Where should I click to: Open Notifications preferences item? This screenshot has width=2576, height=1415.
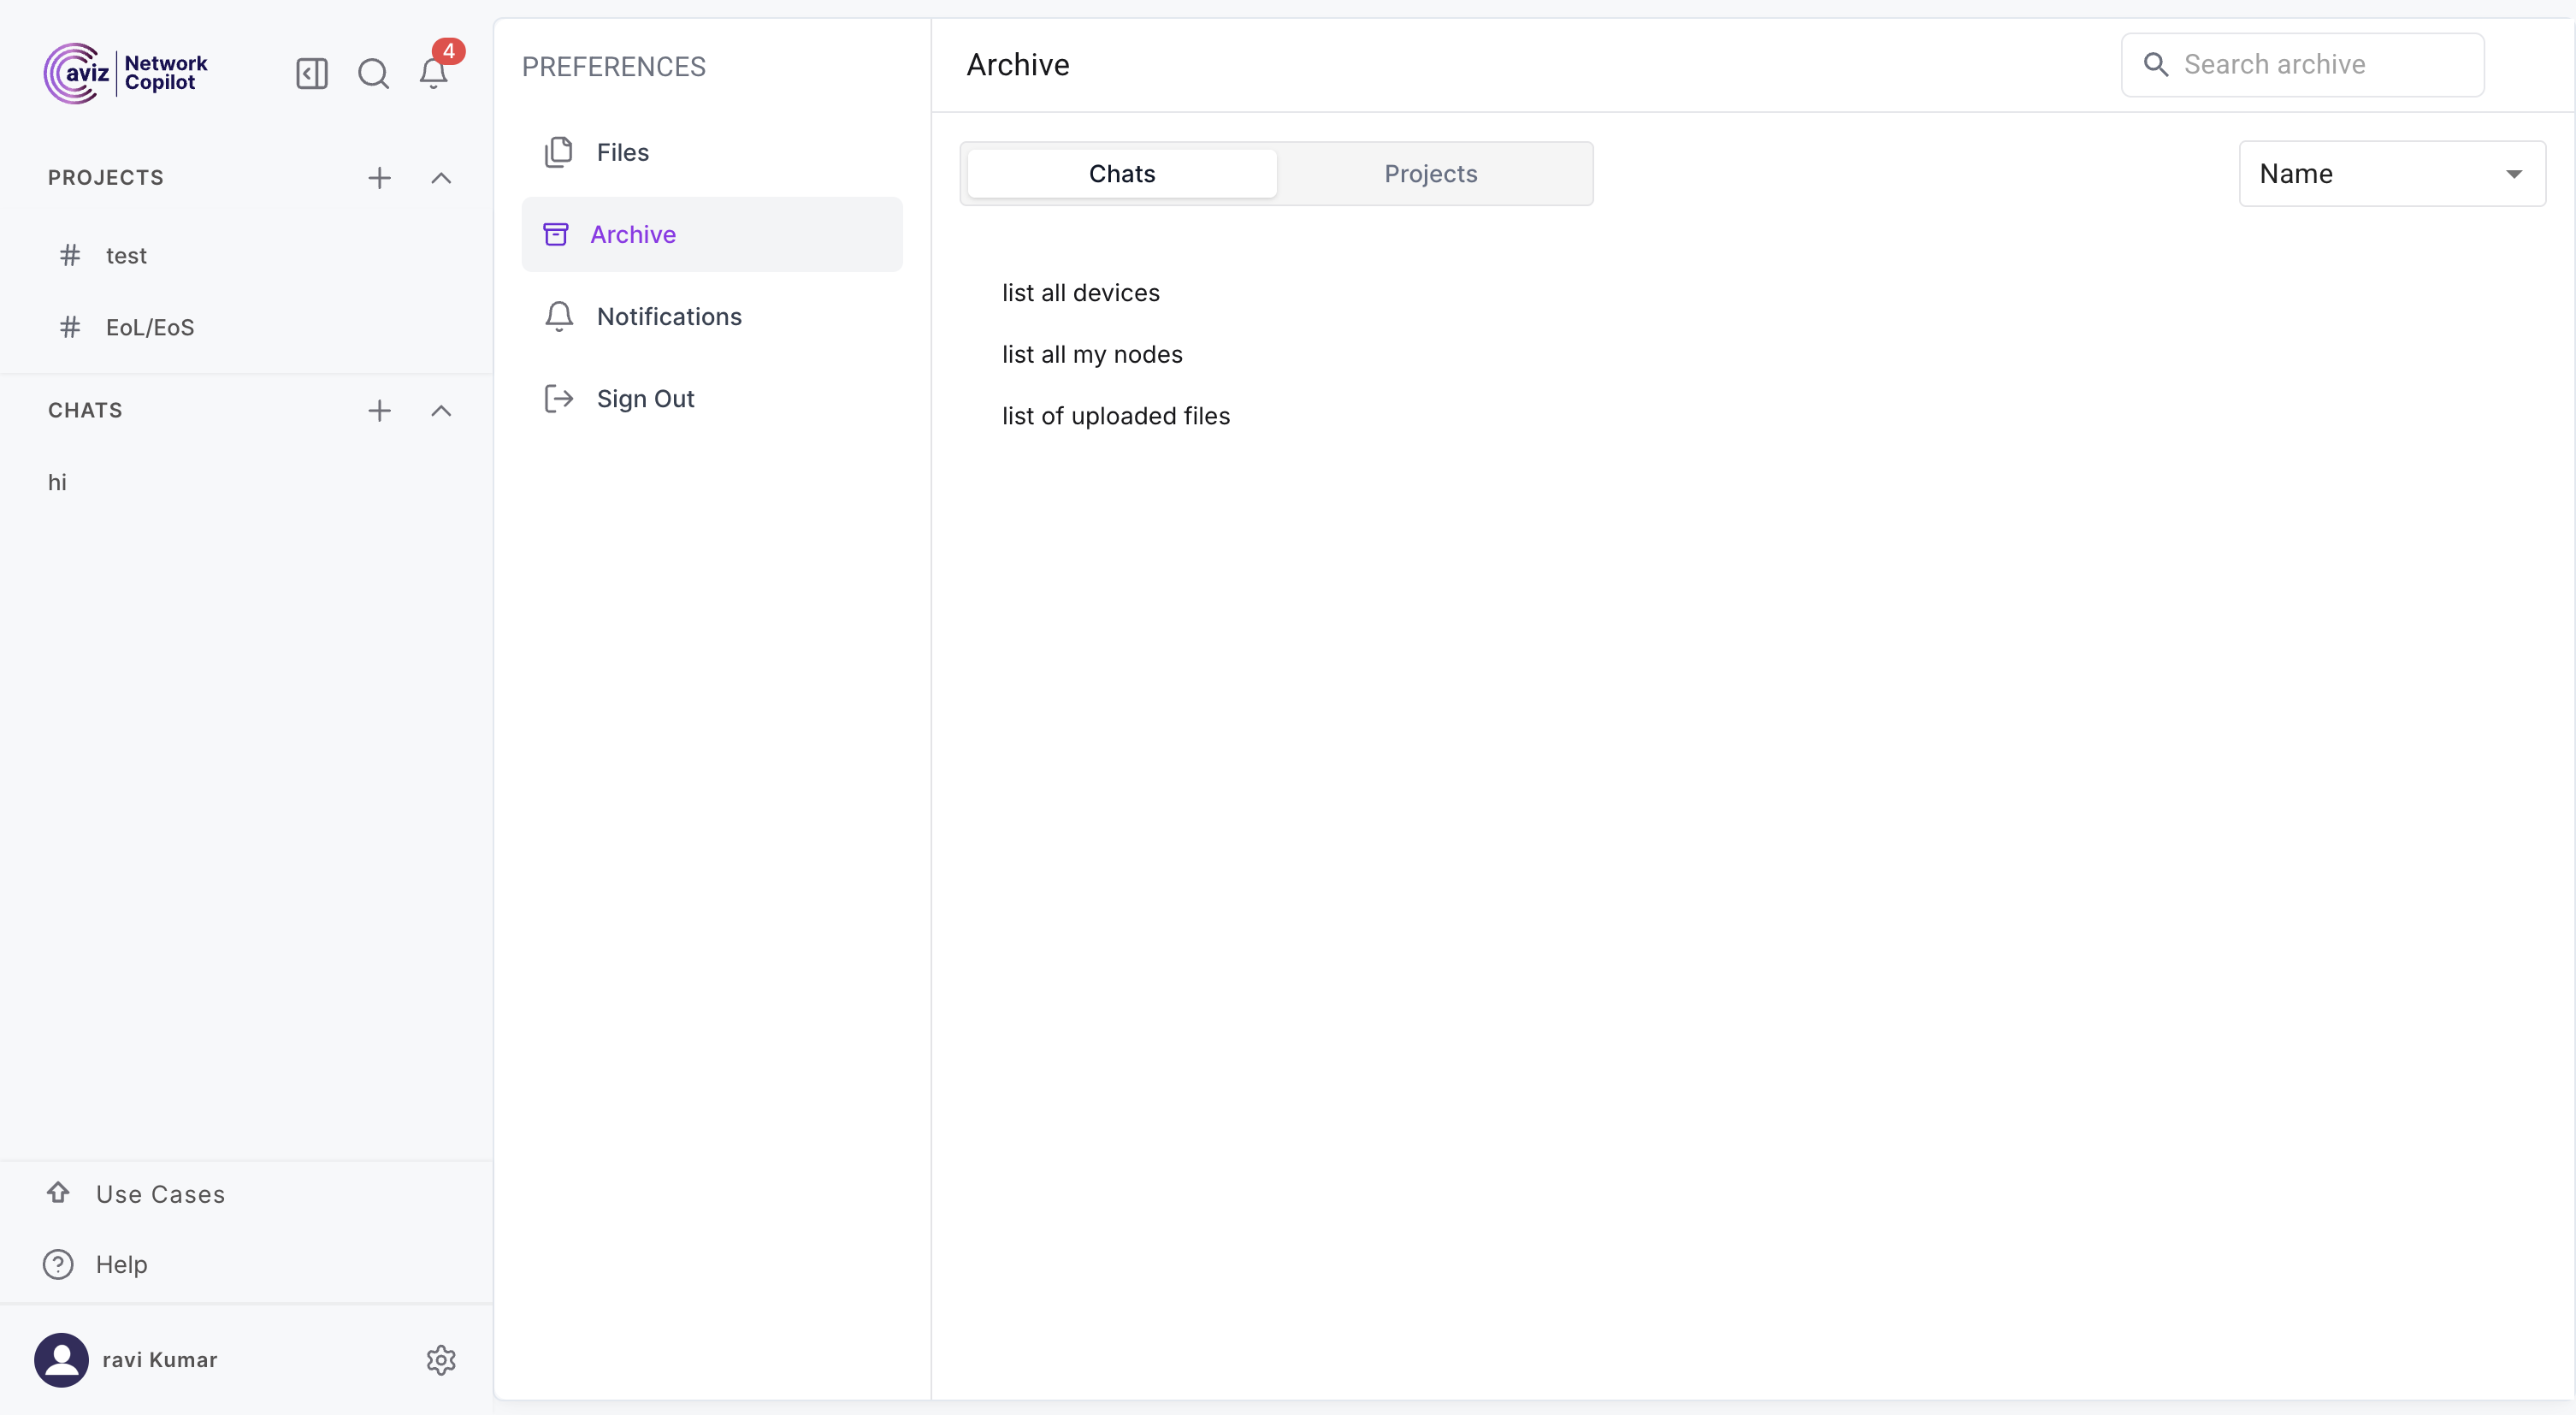(668, 316)
